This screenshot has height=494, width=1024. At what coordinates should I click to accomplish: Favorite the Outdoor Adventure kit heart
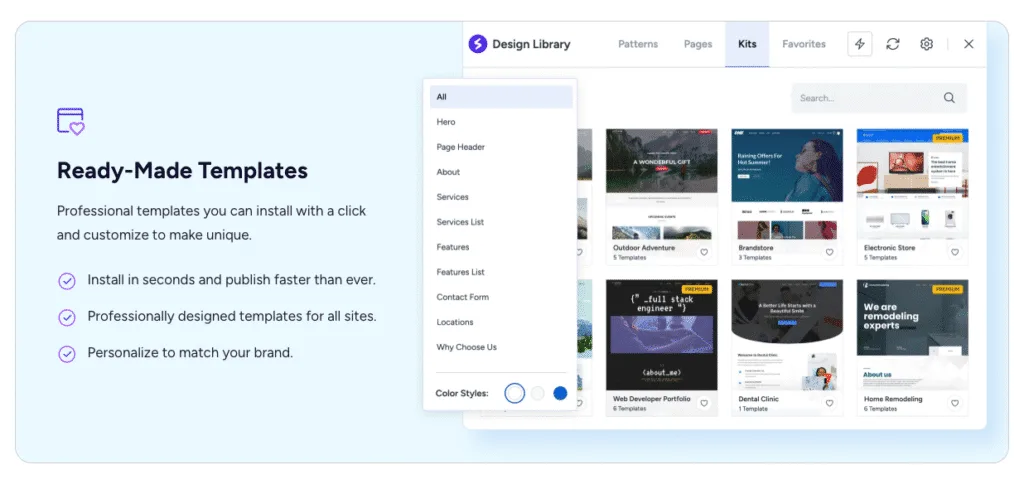click(704, 252)
